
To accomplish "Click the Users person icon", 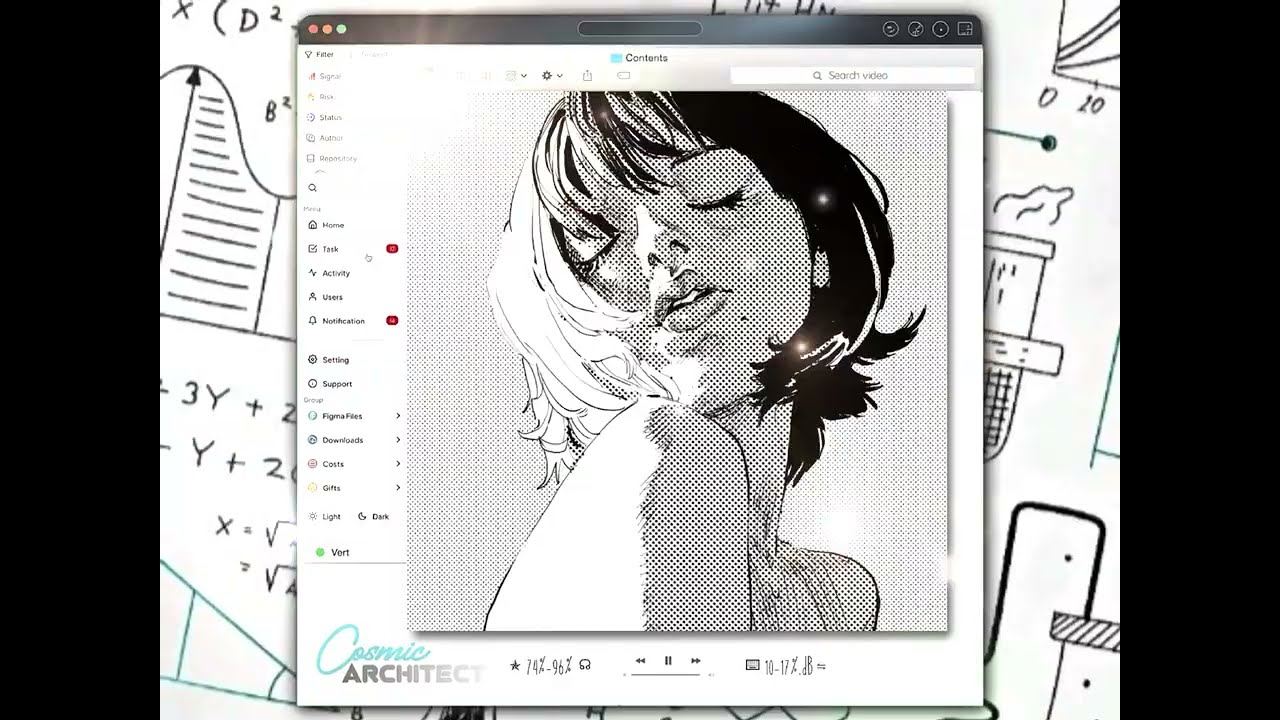I will (x=313, y=297).
